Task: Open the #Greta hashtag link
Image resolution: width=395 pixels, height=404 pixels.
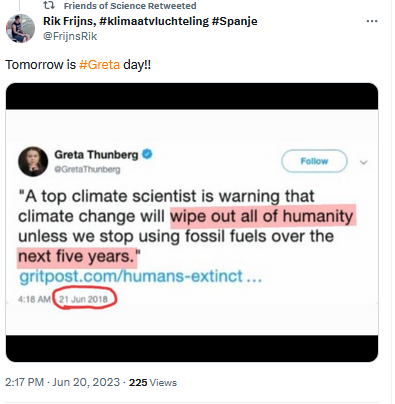Action: [x=99, y=64]
